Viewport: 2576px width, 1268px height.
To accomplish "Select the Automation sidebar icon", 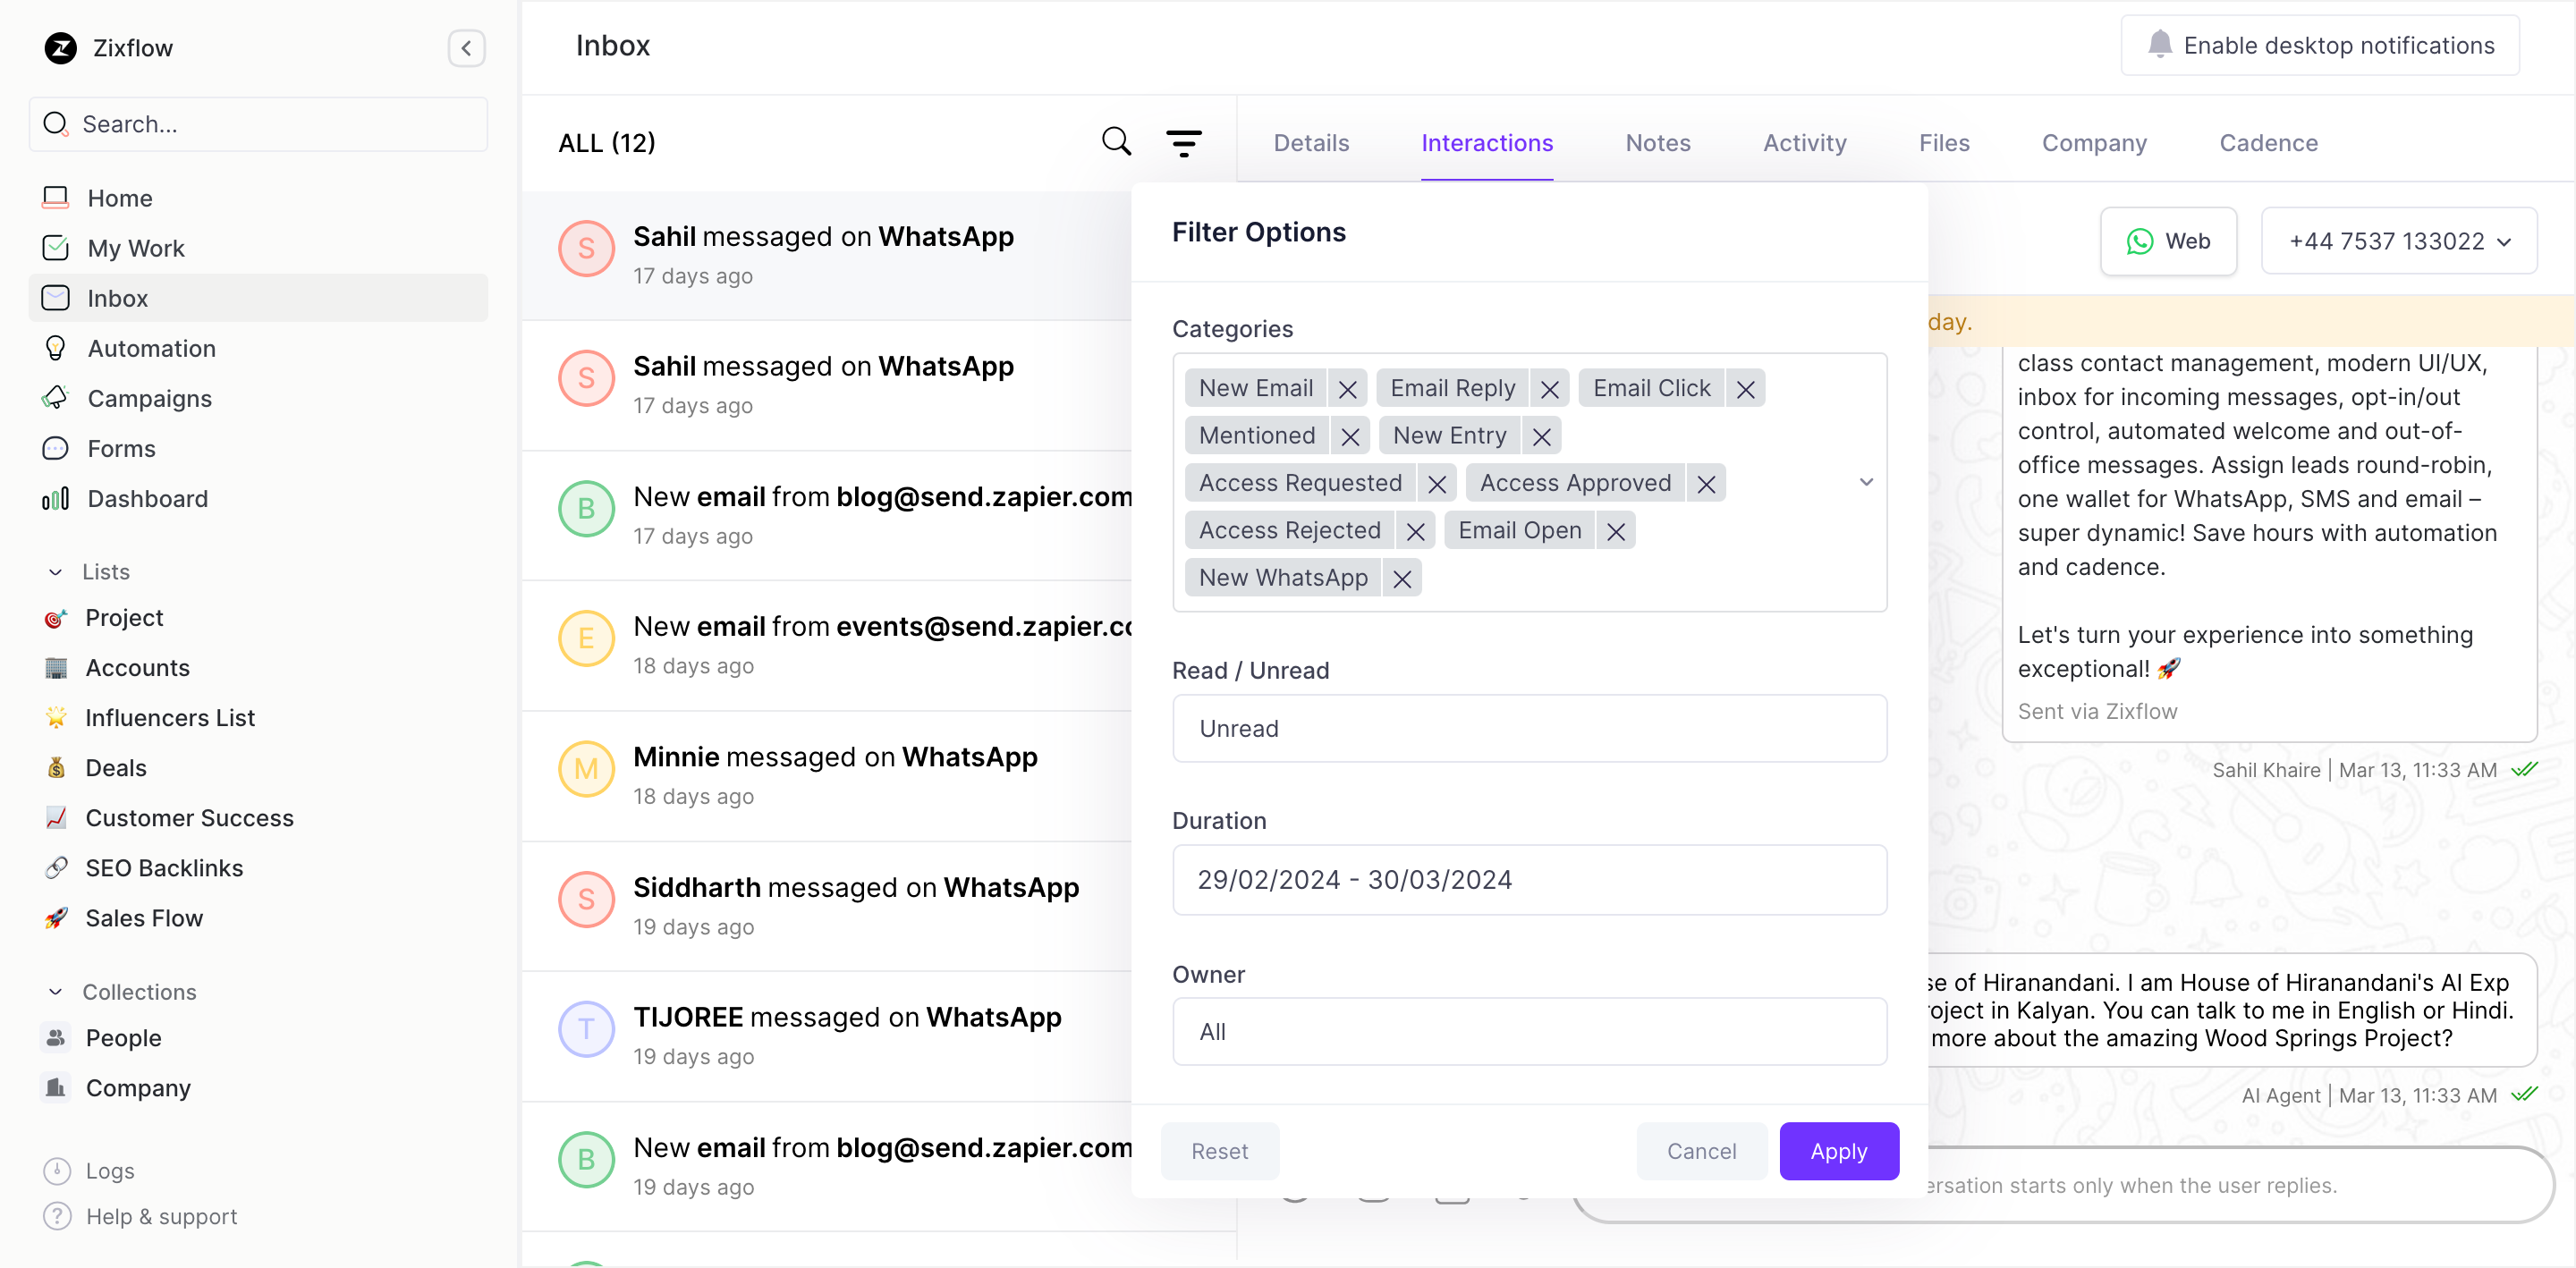I will coord(56,348).
